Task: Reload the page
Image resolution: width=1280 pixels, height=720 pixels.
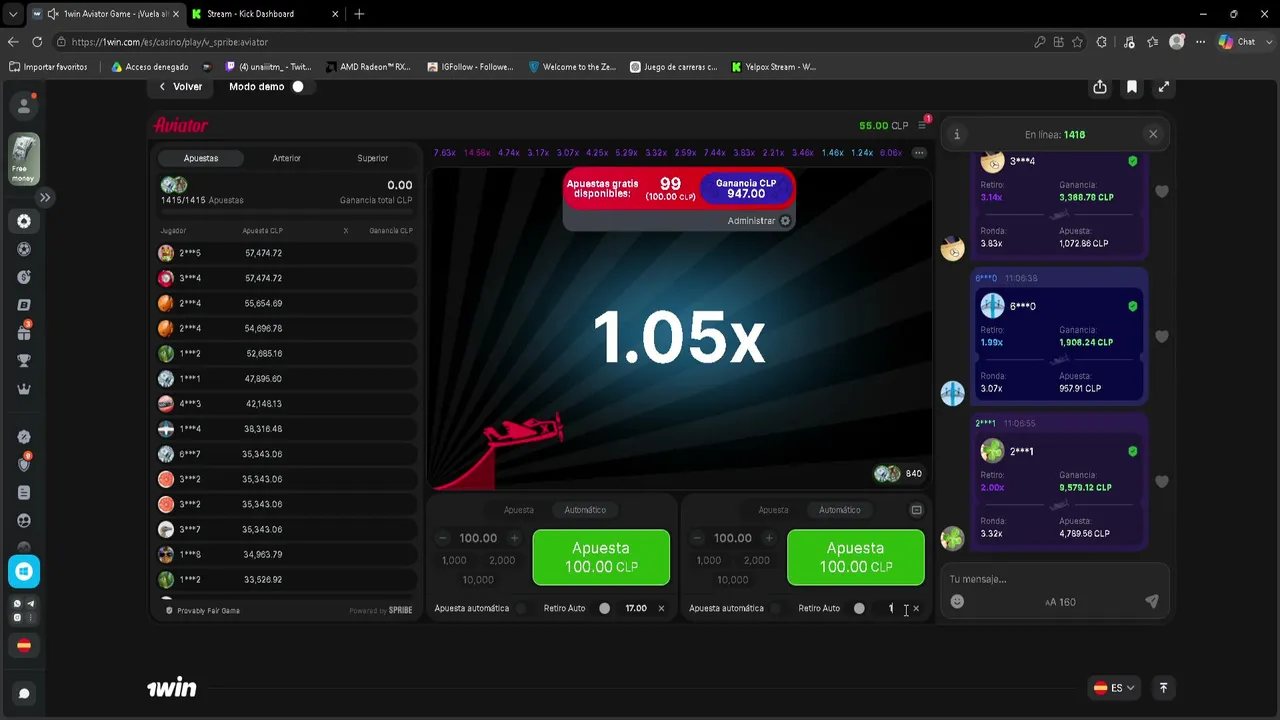Action: (37, 42)
